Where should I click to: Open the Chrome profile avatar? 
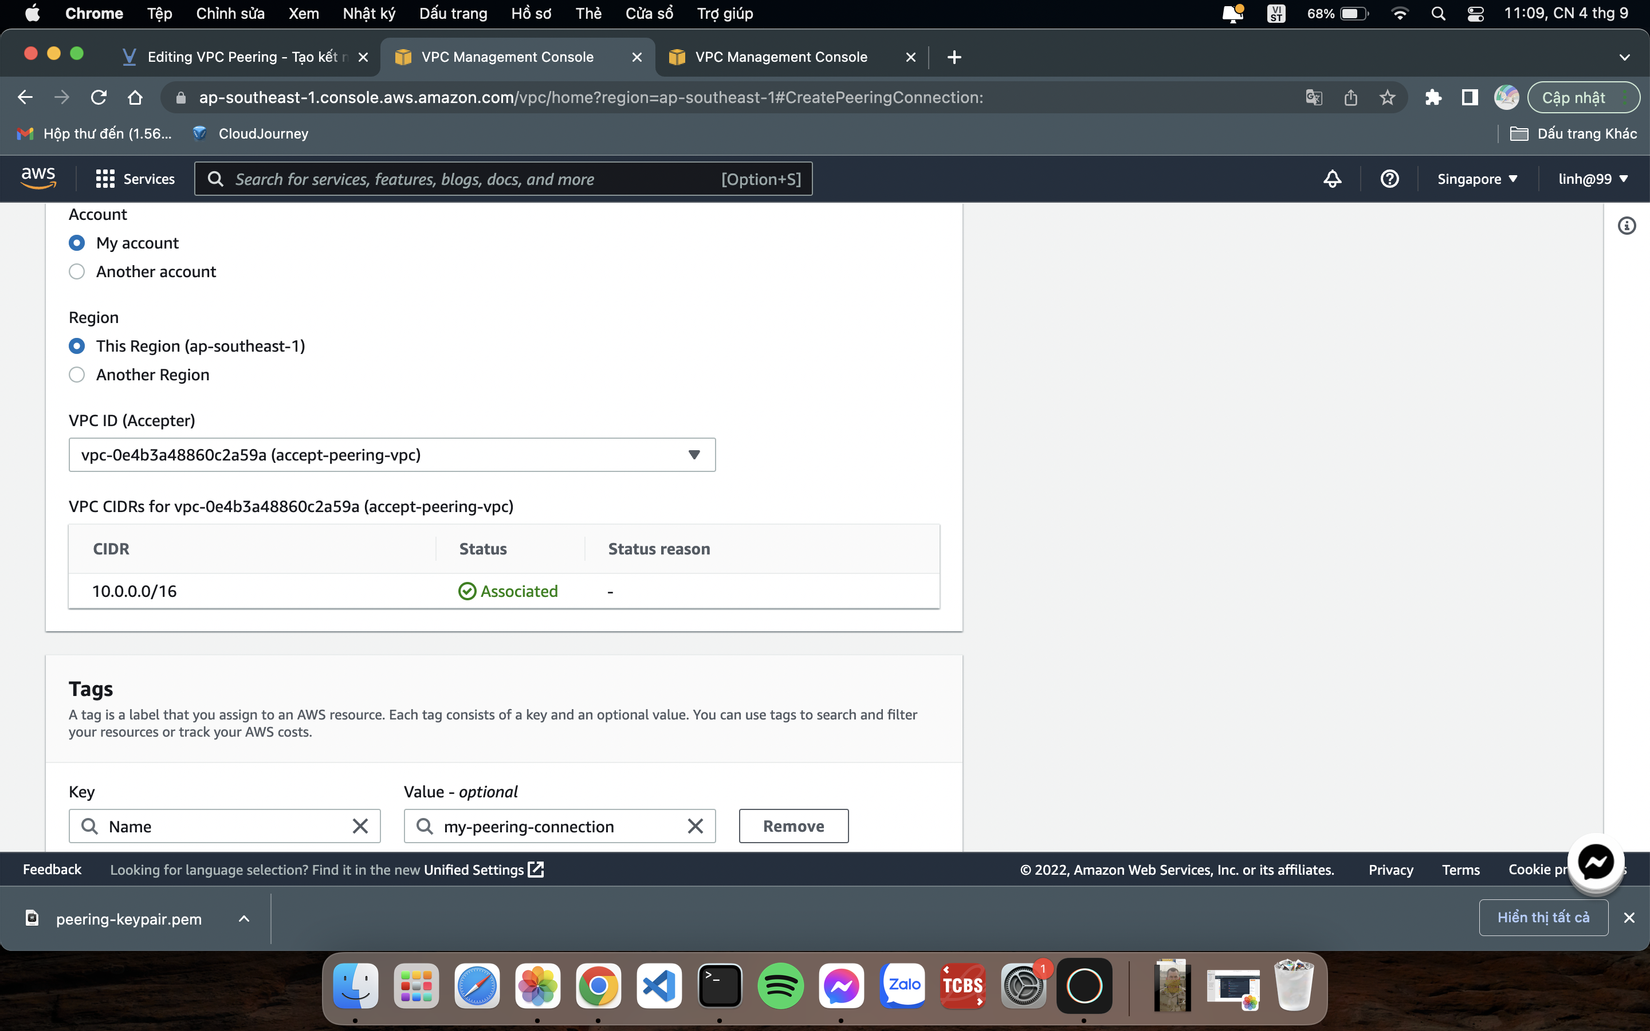click(x=1506, y=97)
